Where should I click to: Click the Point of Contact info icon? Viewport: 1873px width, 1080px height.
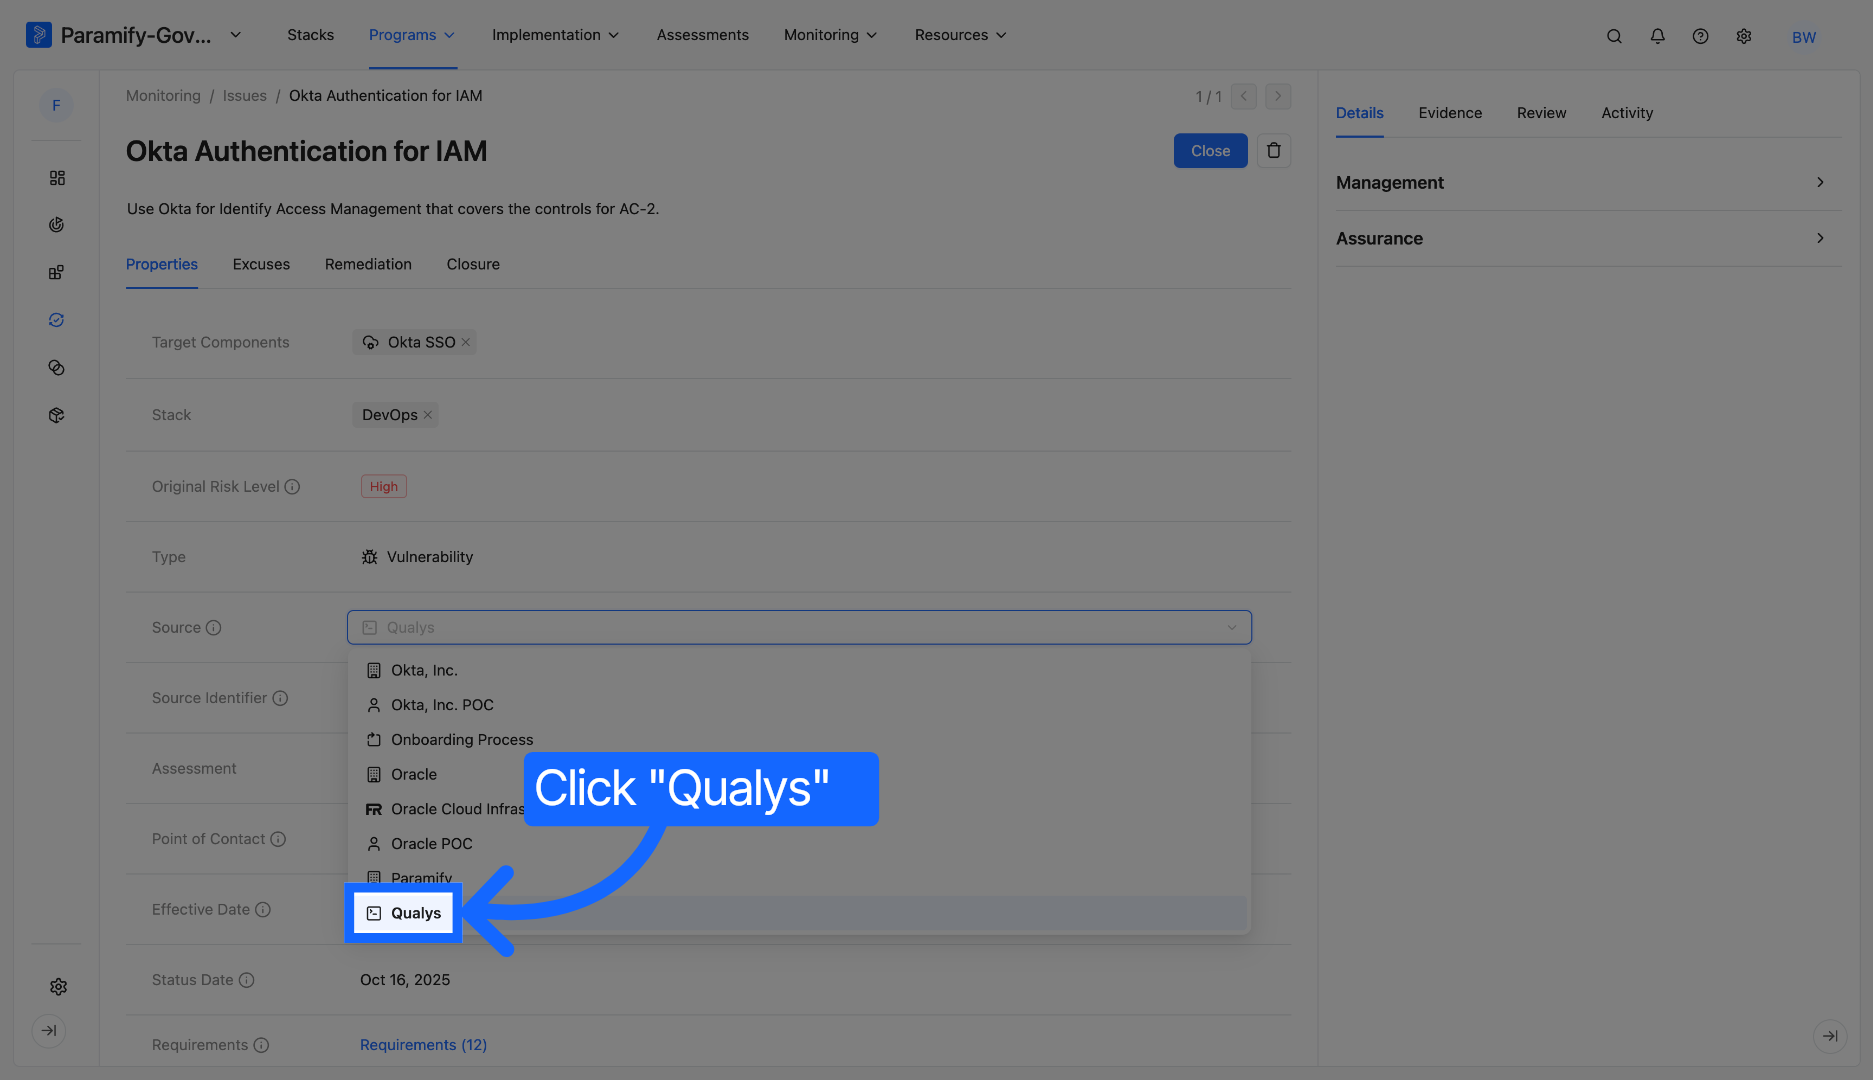point(278,839)
